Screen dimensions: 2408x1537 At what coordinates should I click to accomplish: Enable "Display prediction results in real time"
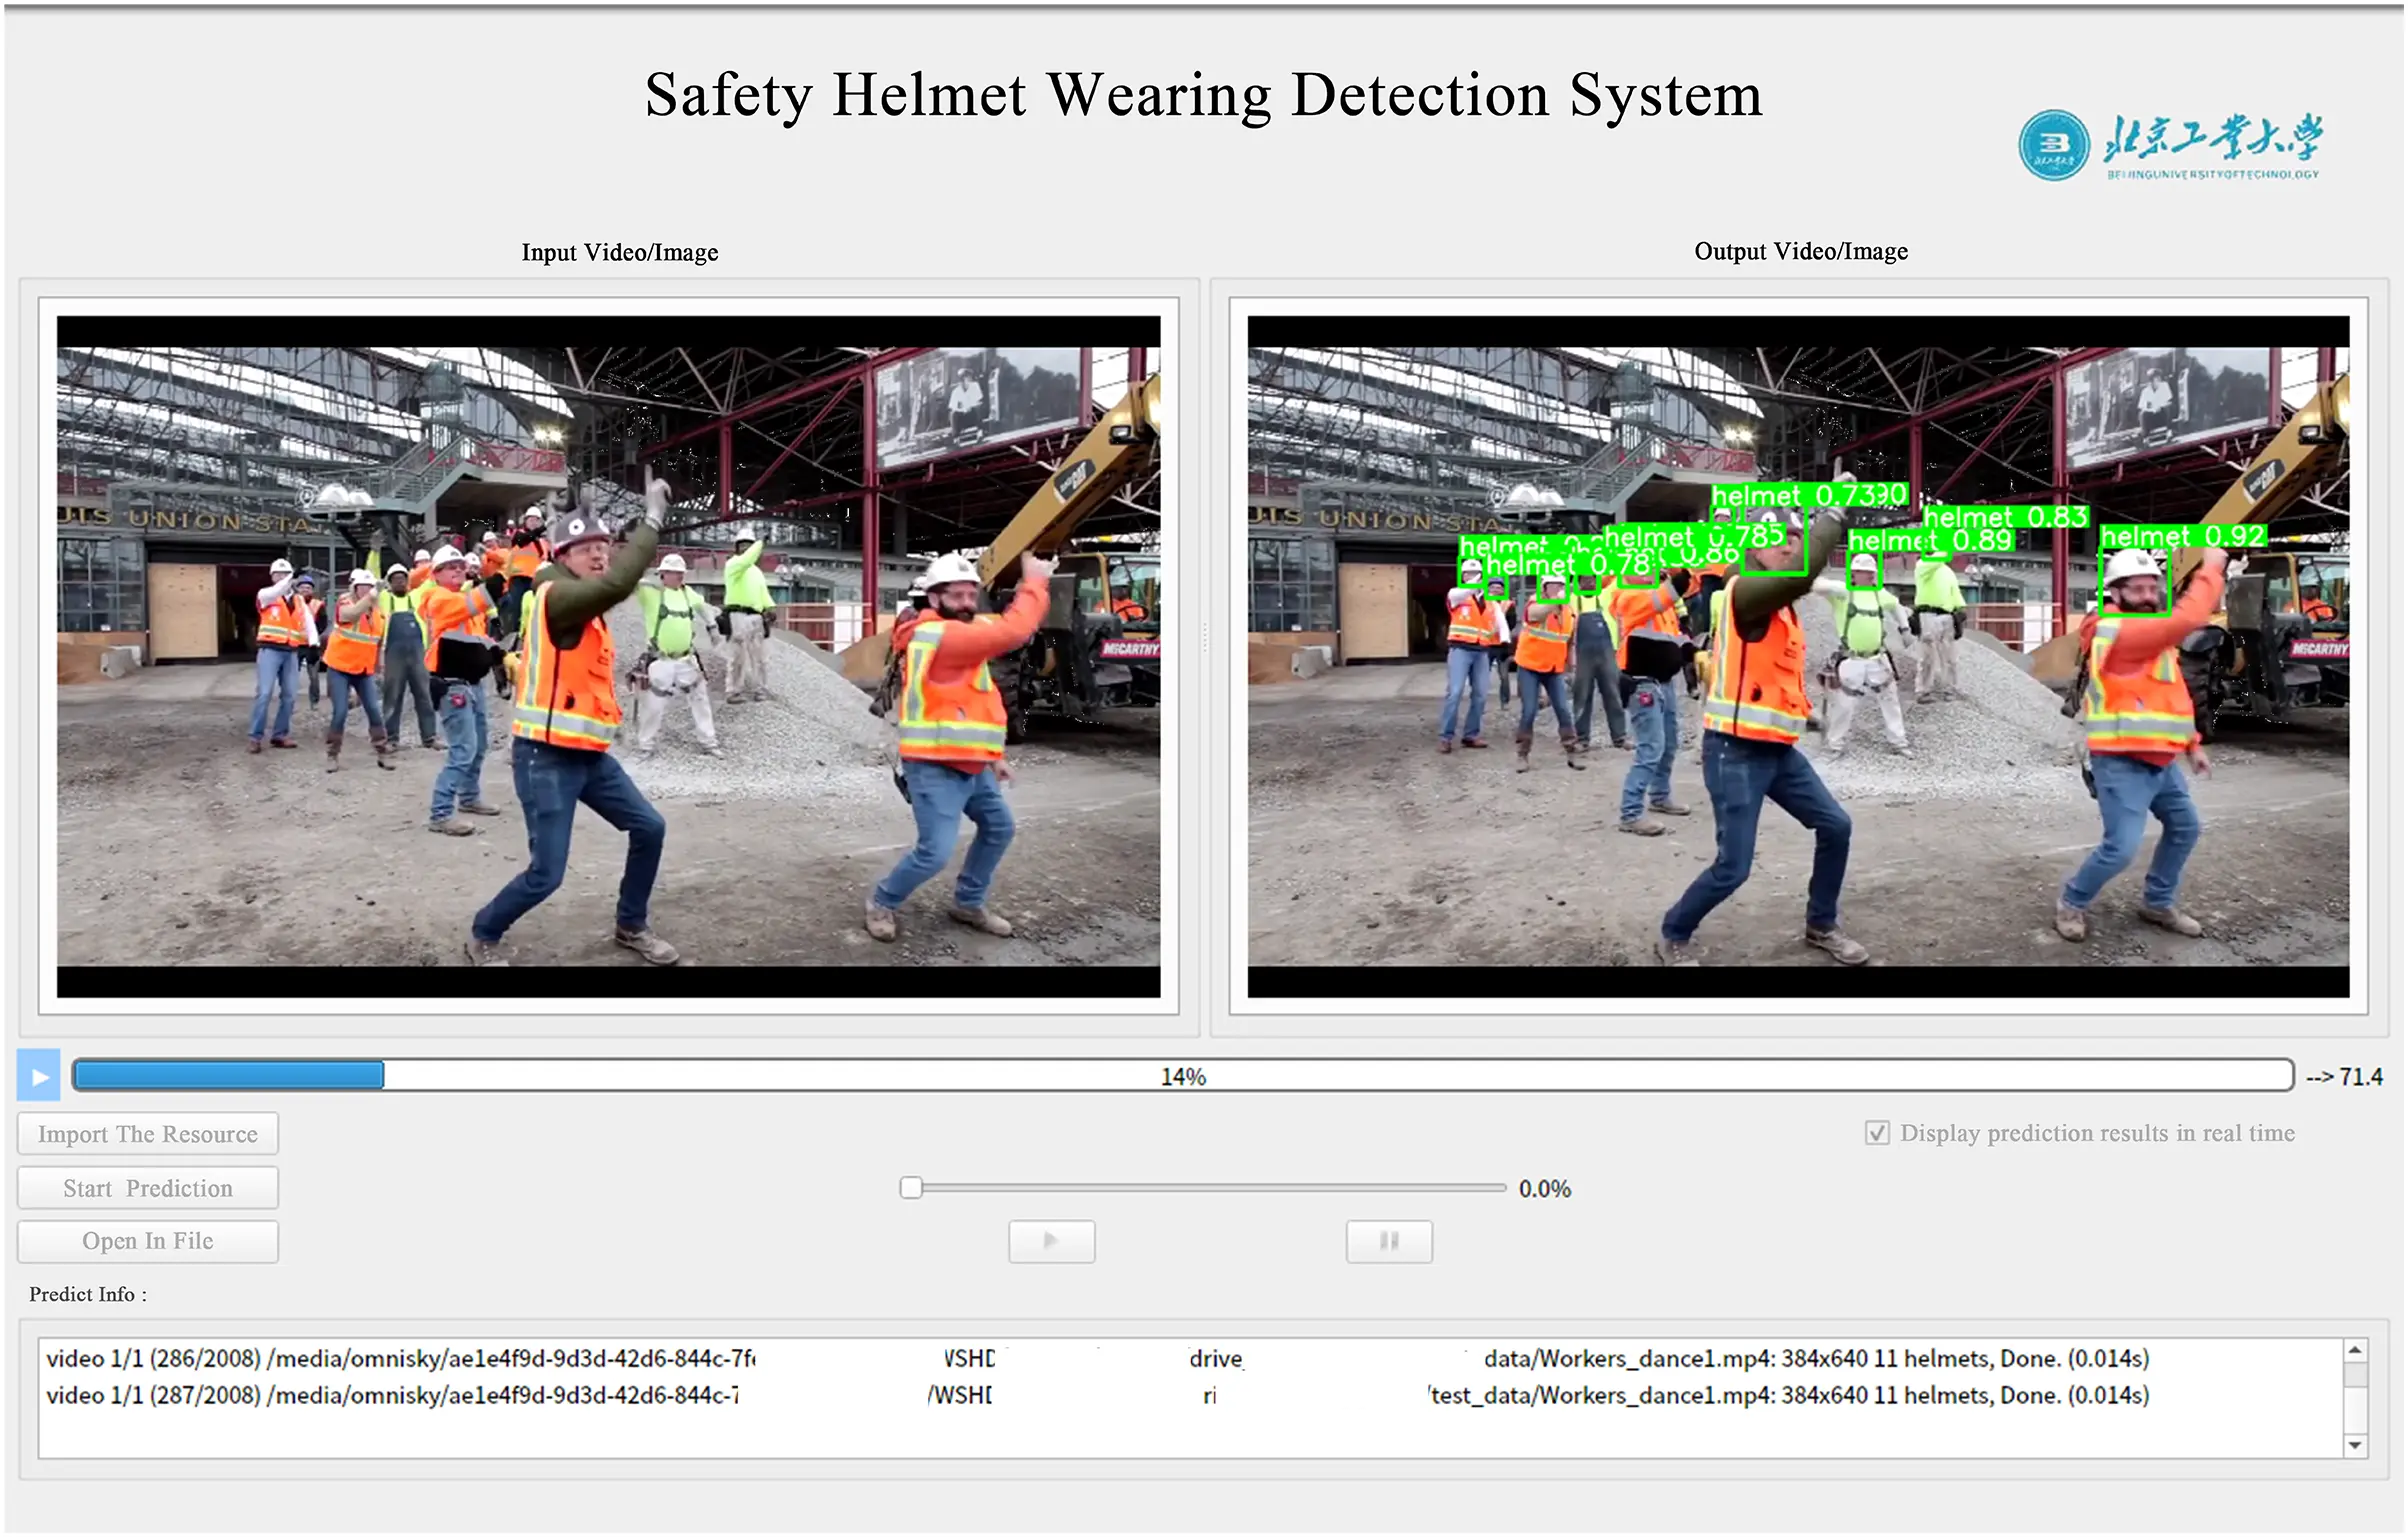tap(1876, 1133)
